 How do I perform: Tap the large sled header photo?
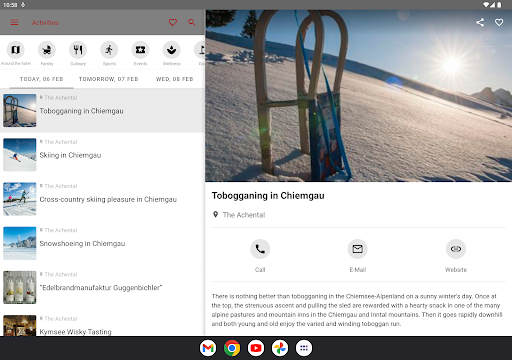(358, 96)
